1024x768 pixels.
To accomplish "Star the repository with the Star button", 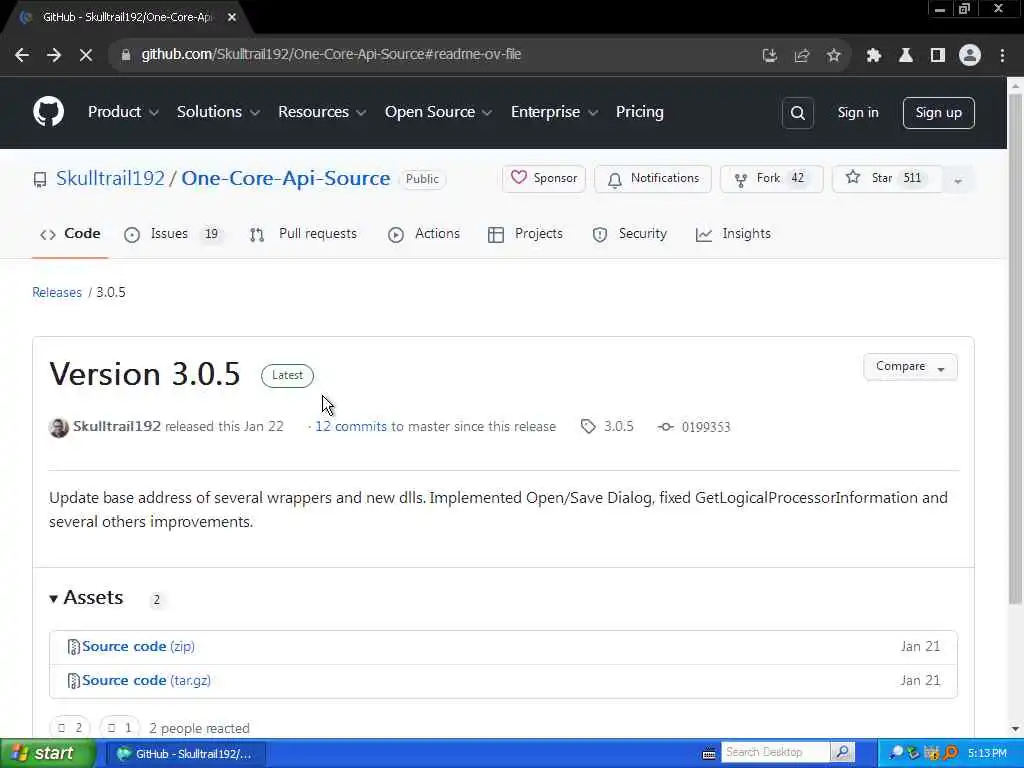I will [887, 179].
